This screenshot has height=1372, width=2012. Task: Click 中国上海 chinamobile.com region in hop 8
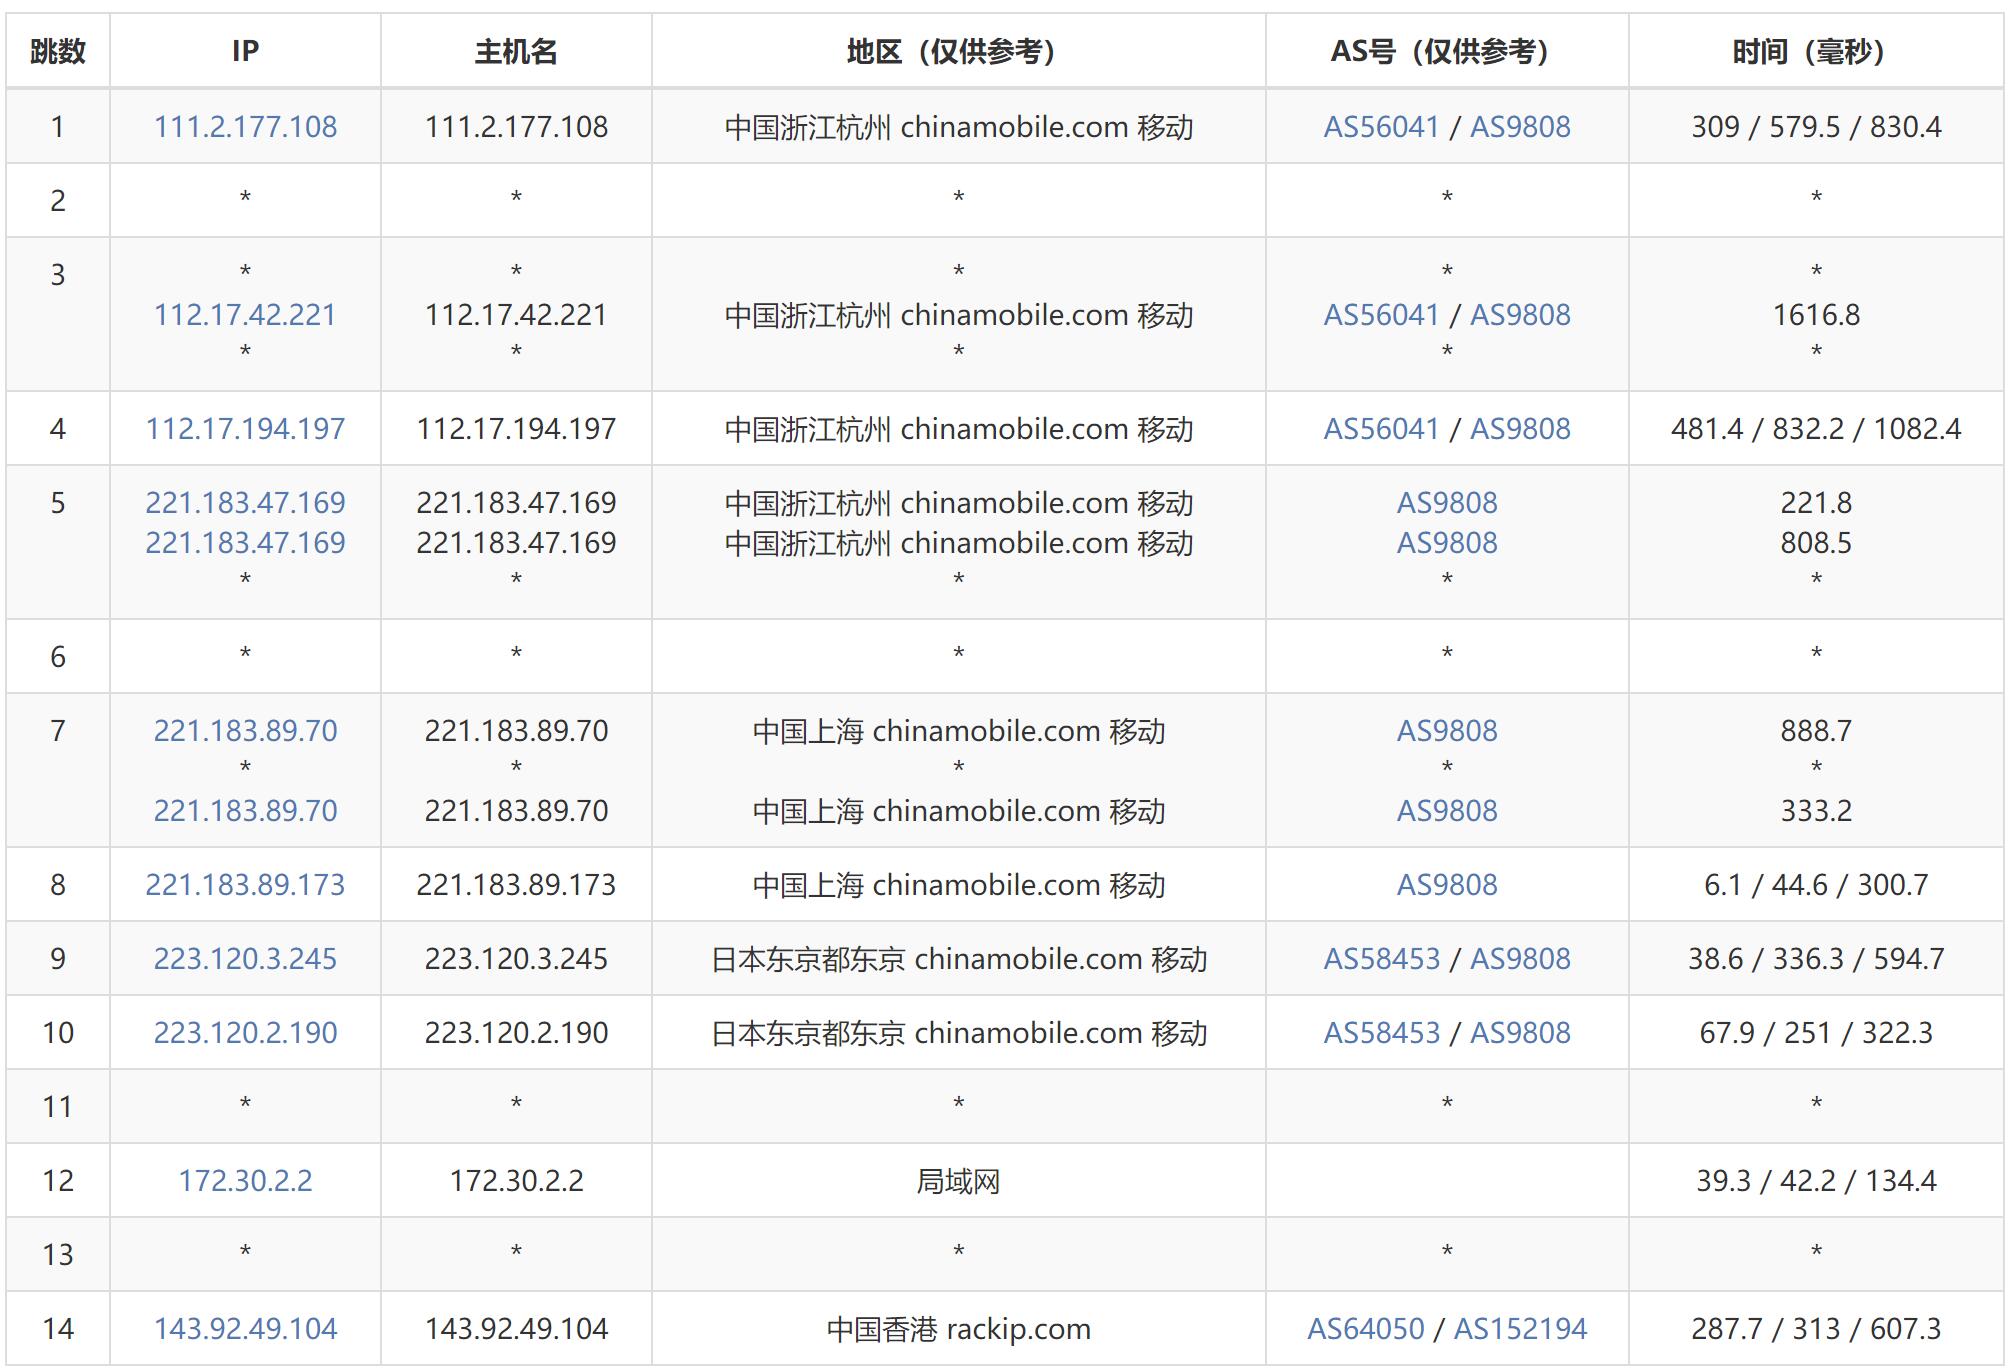(x=958, y=885)
